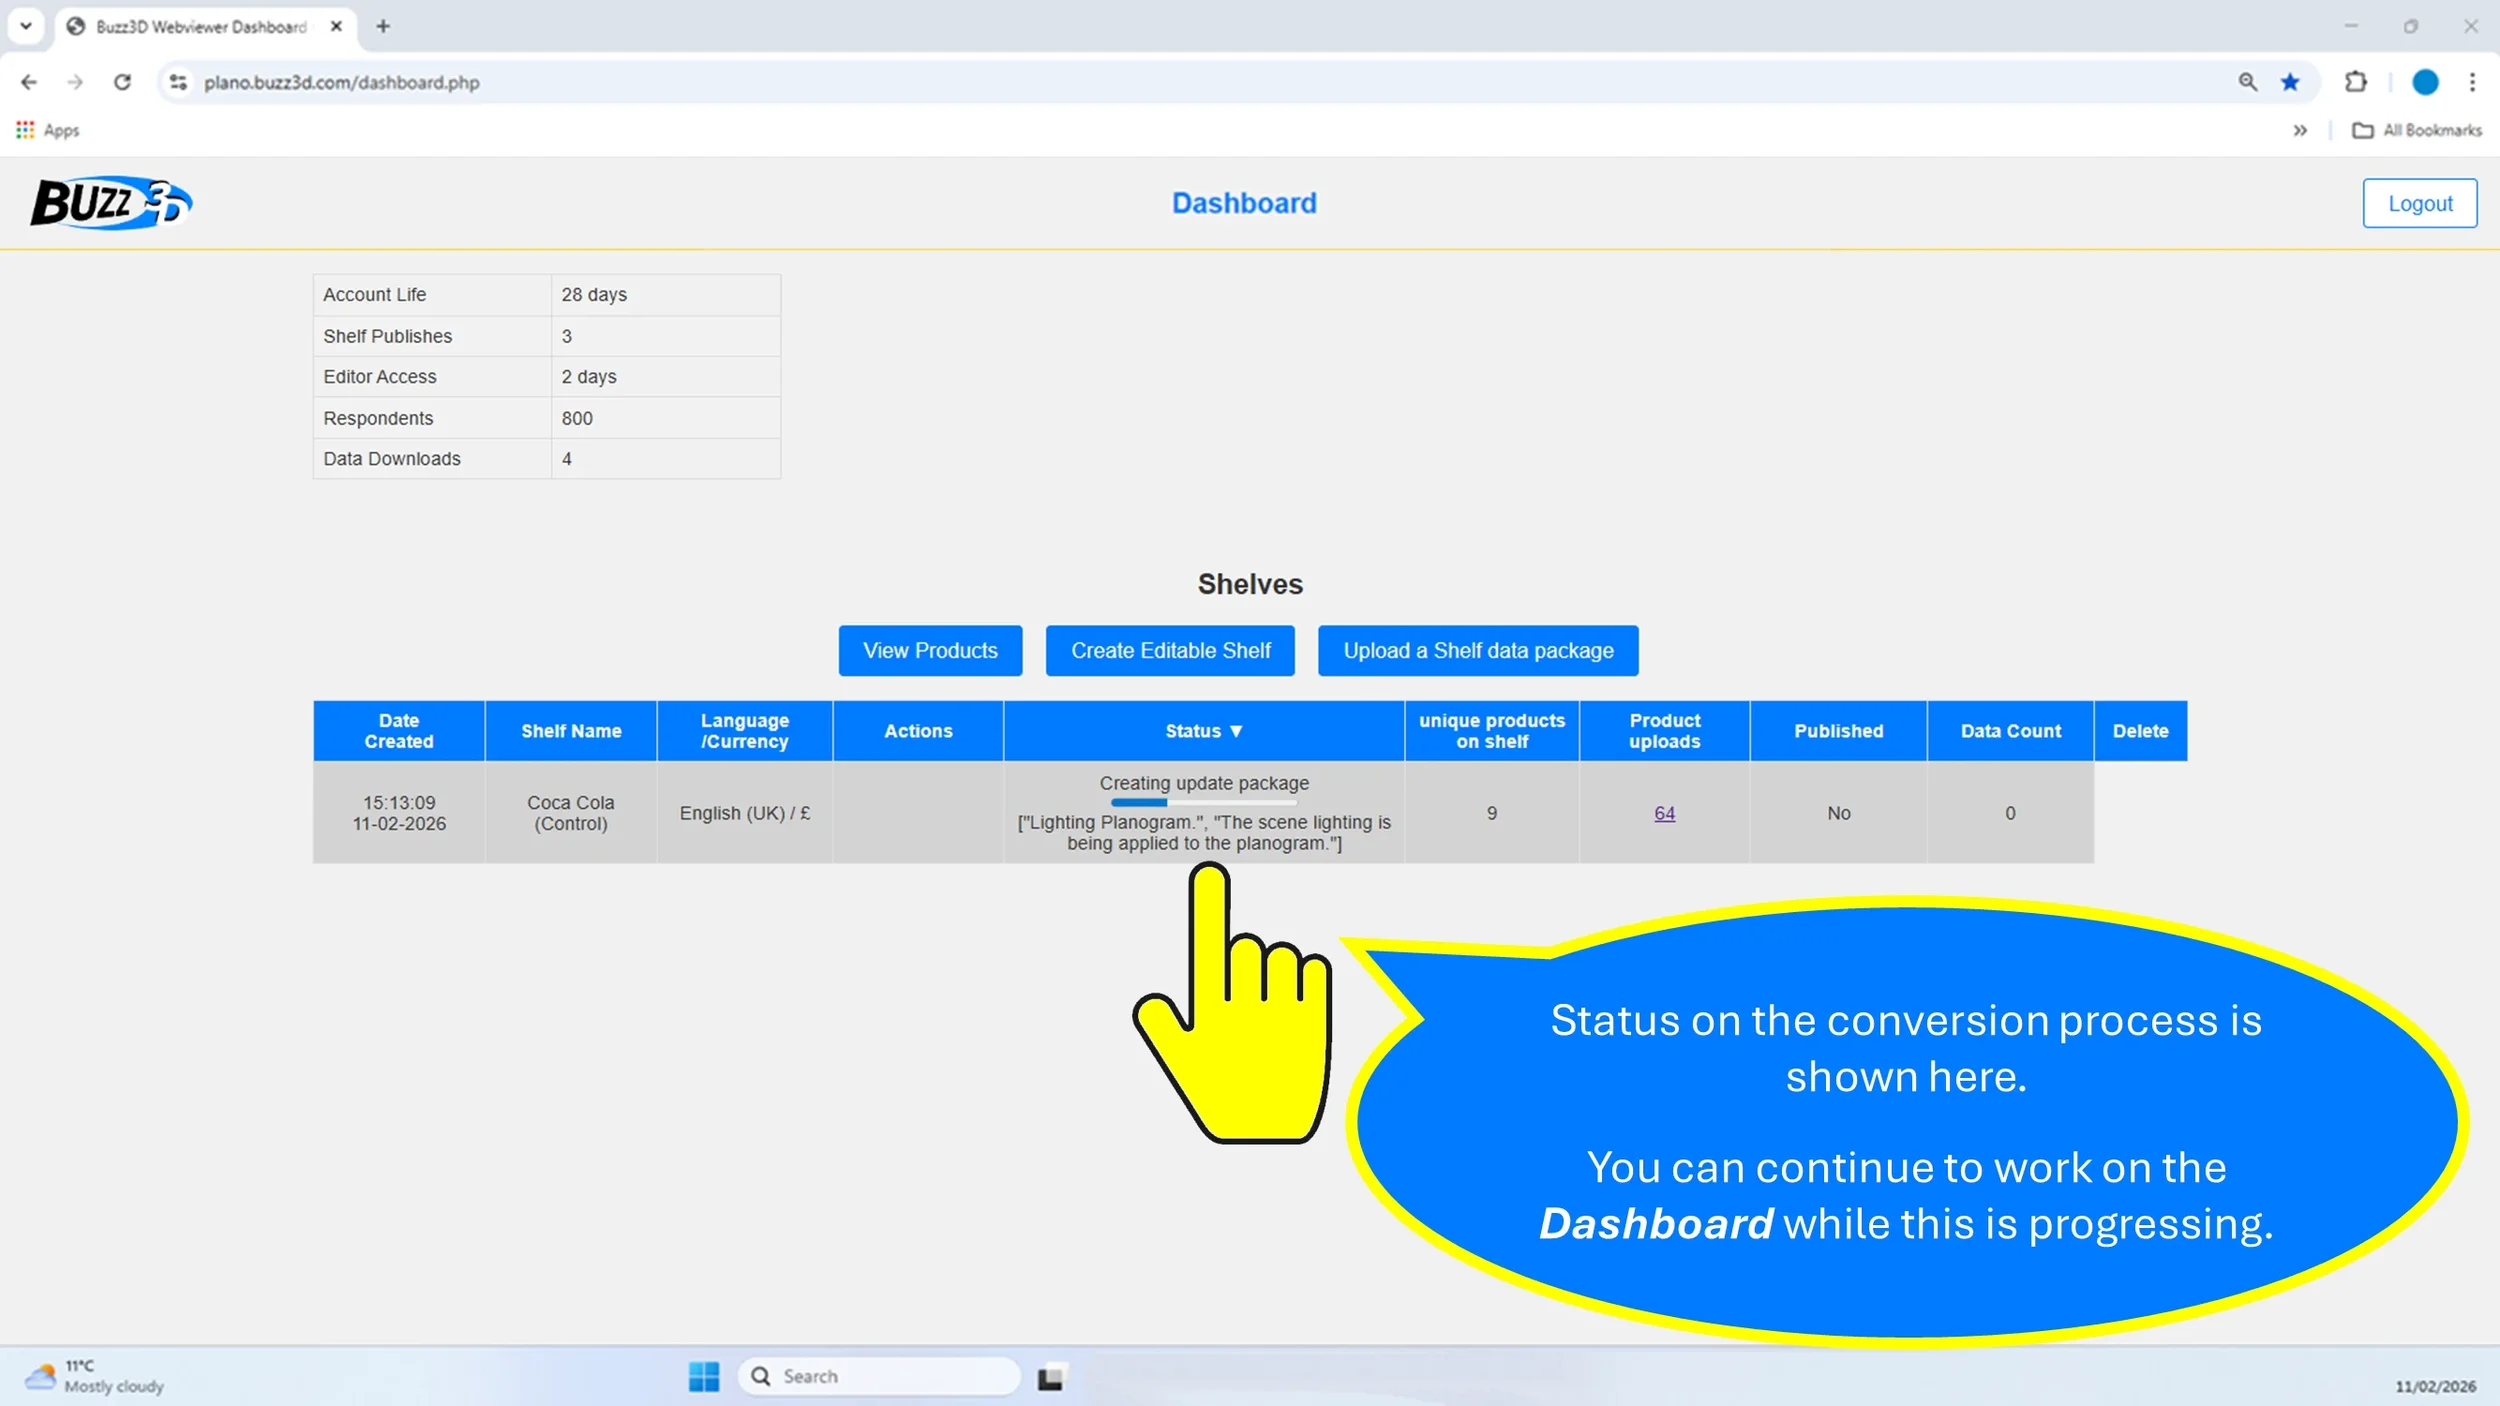Open Chrome profile avatar

2424,82
